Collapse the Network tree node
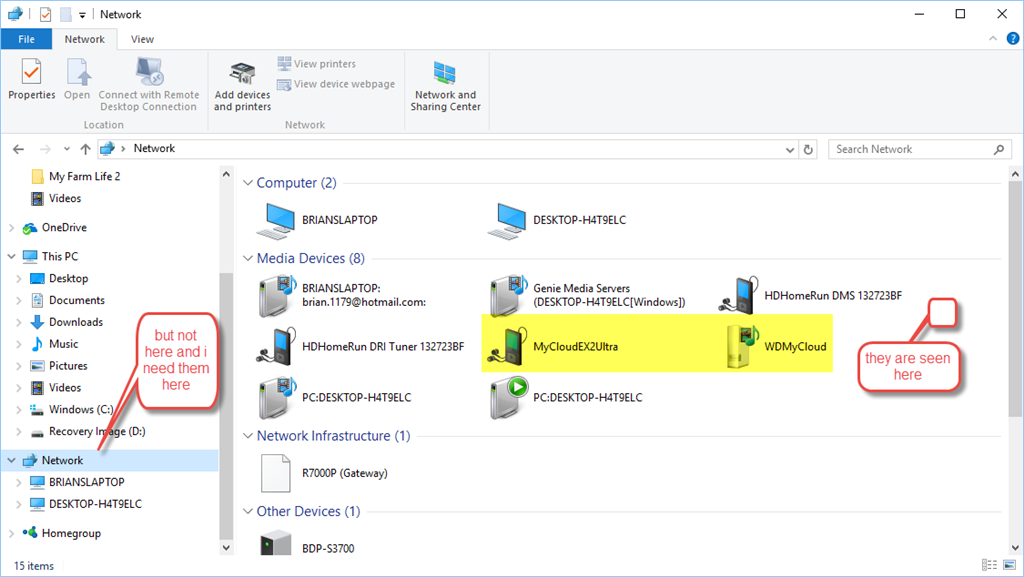1024x577 pixels. click(11, 460)
